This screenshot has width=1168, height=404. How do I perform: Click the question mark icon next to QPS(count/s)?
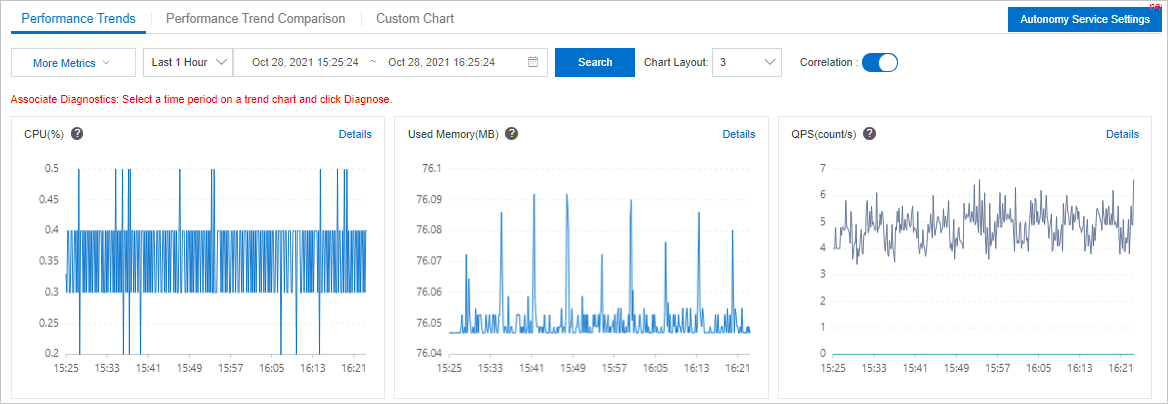869,134
